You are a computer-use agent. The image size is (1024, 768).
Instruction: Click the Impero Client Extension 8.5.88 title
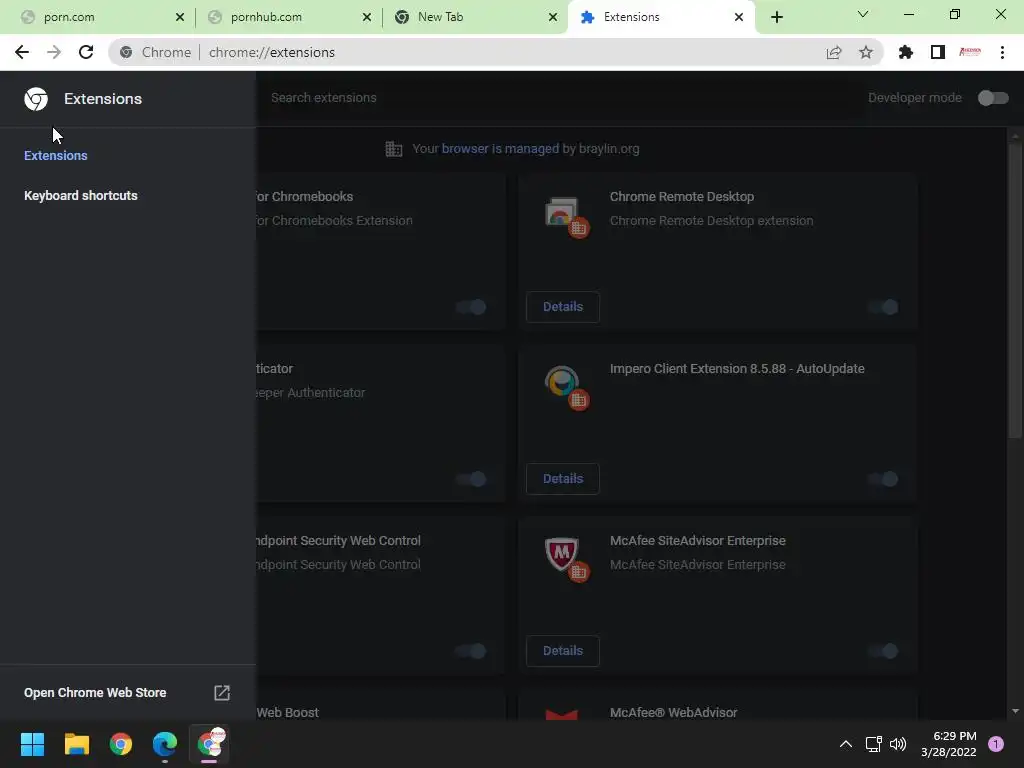tap(737, 368)
